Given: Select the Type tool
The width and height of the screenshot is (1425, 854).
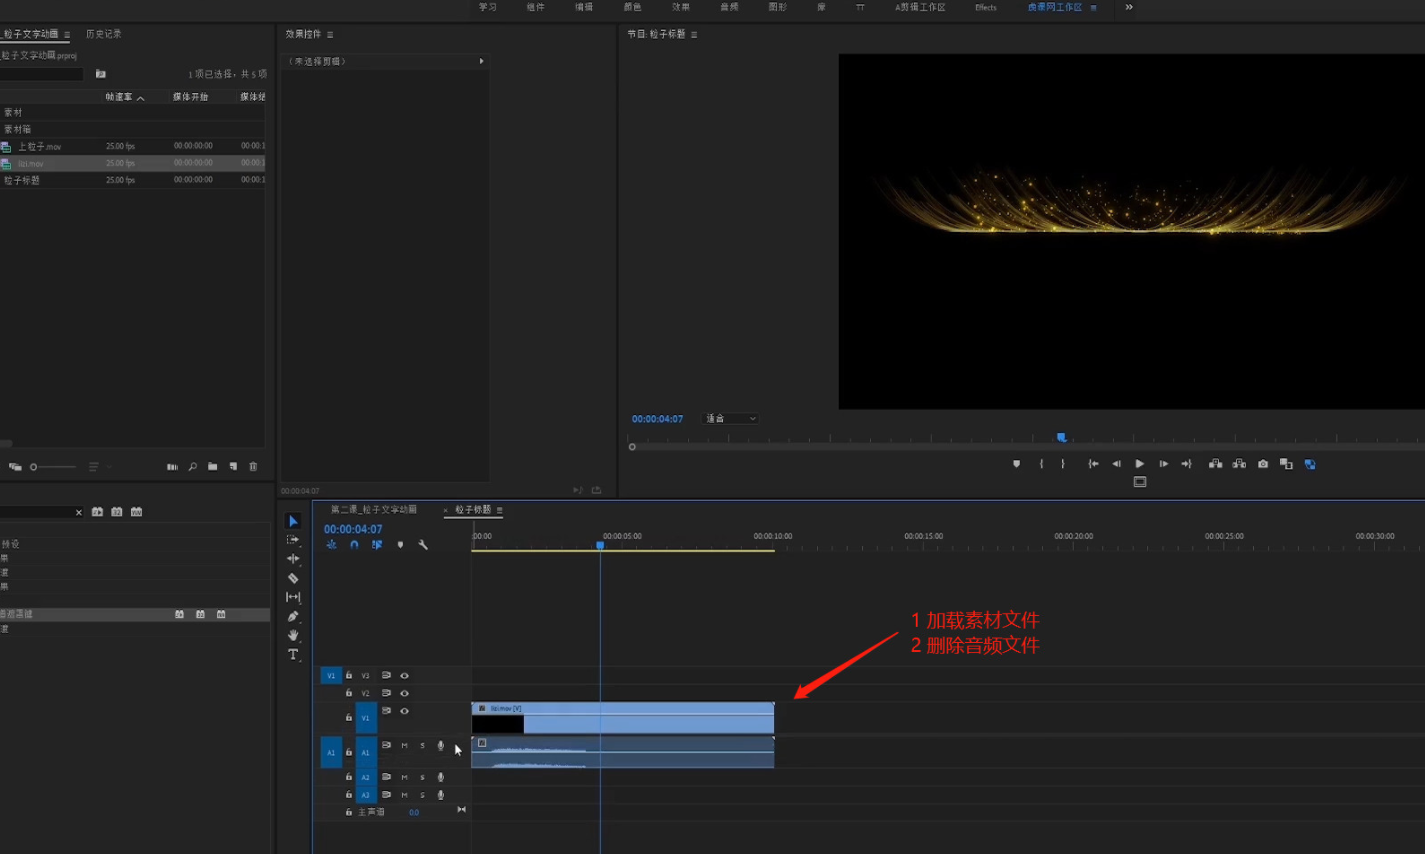Looking at the screenshot, I should coord(293,654).
